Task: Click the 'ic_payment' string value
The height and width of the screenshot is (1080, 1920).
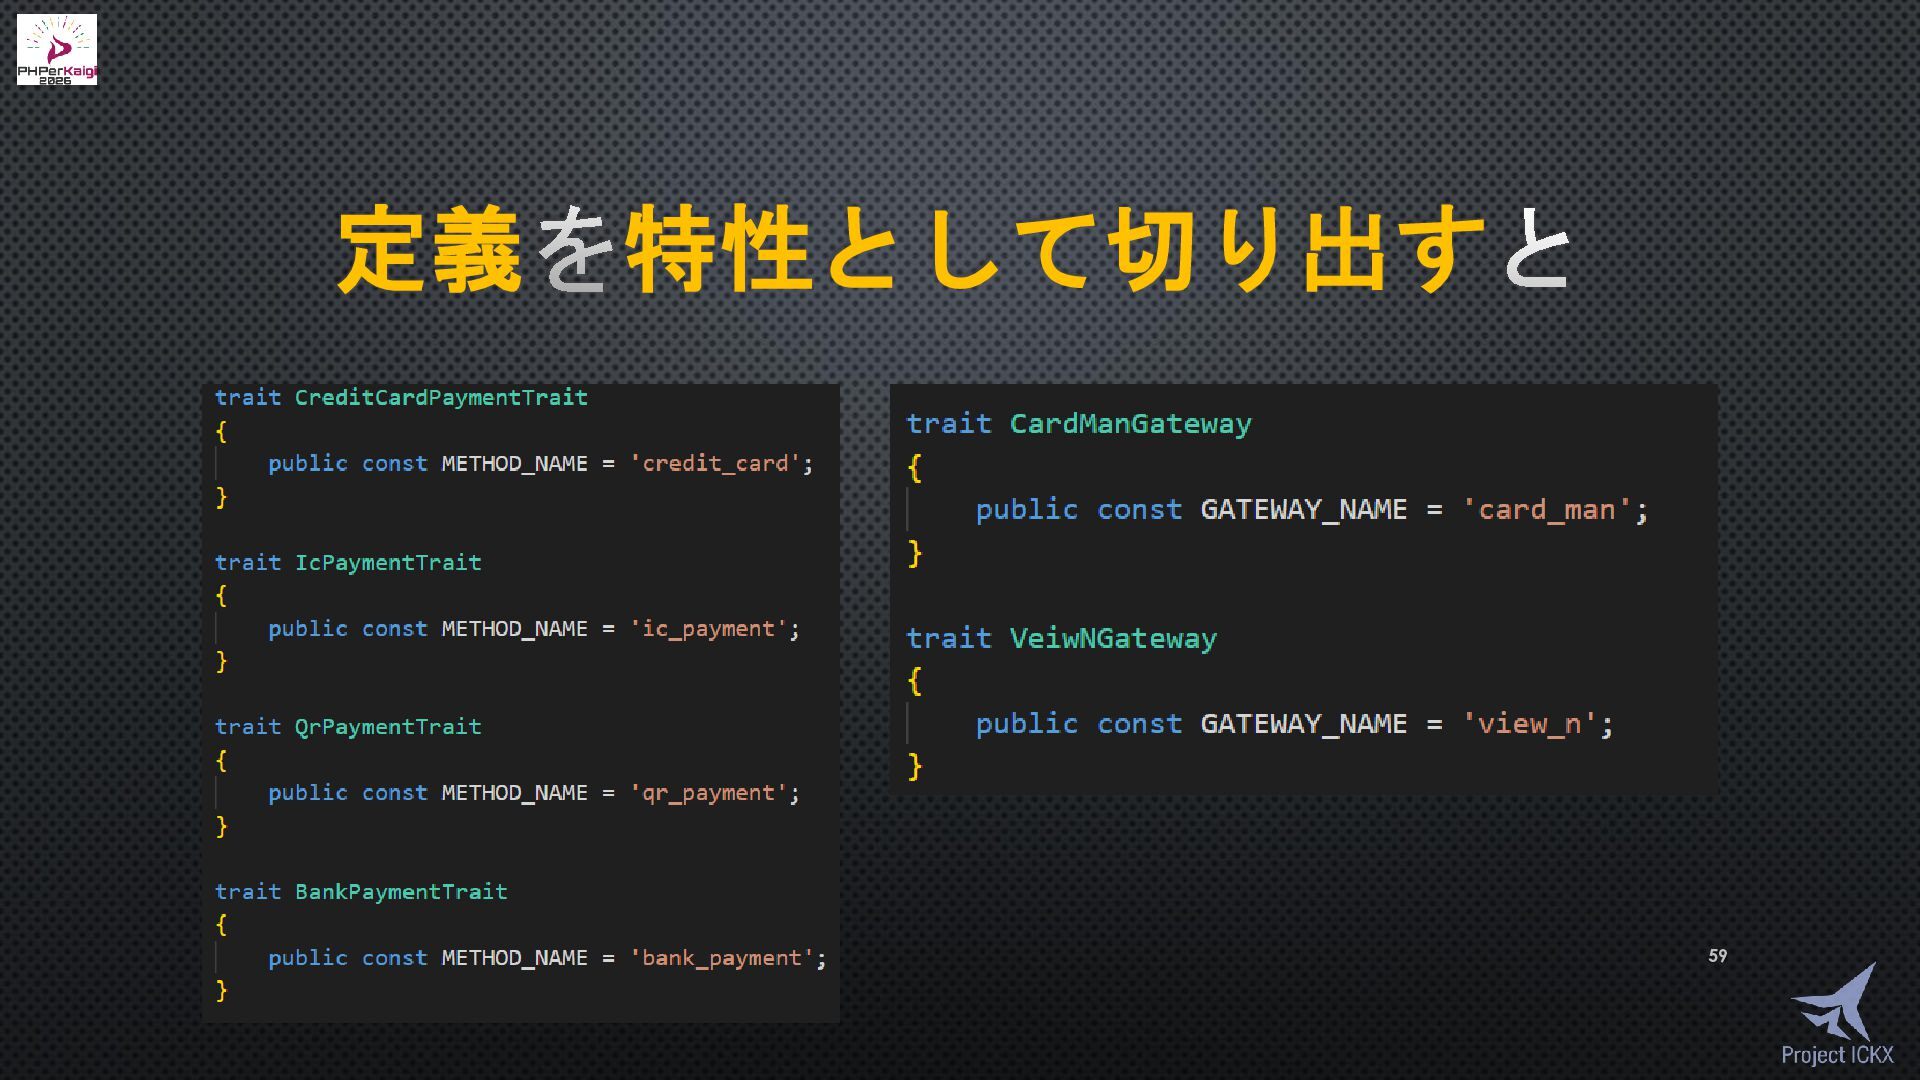Action: pos(708,629)
